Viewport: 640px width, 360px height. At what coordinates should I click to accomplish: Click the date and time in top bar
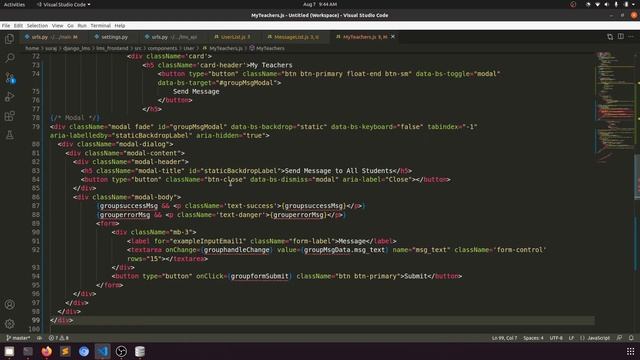320,4
